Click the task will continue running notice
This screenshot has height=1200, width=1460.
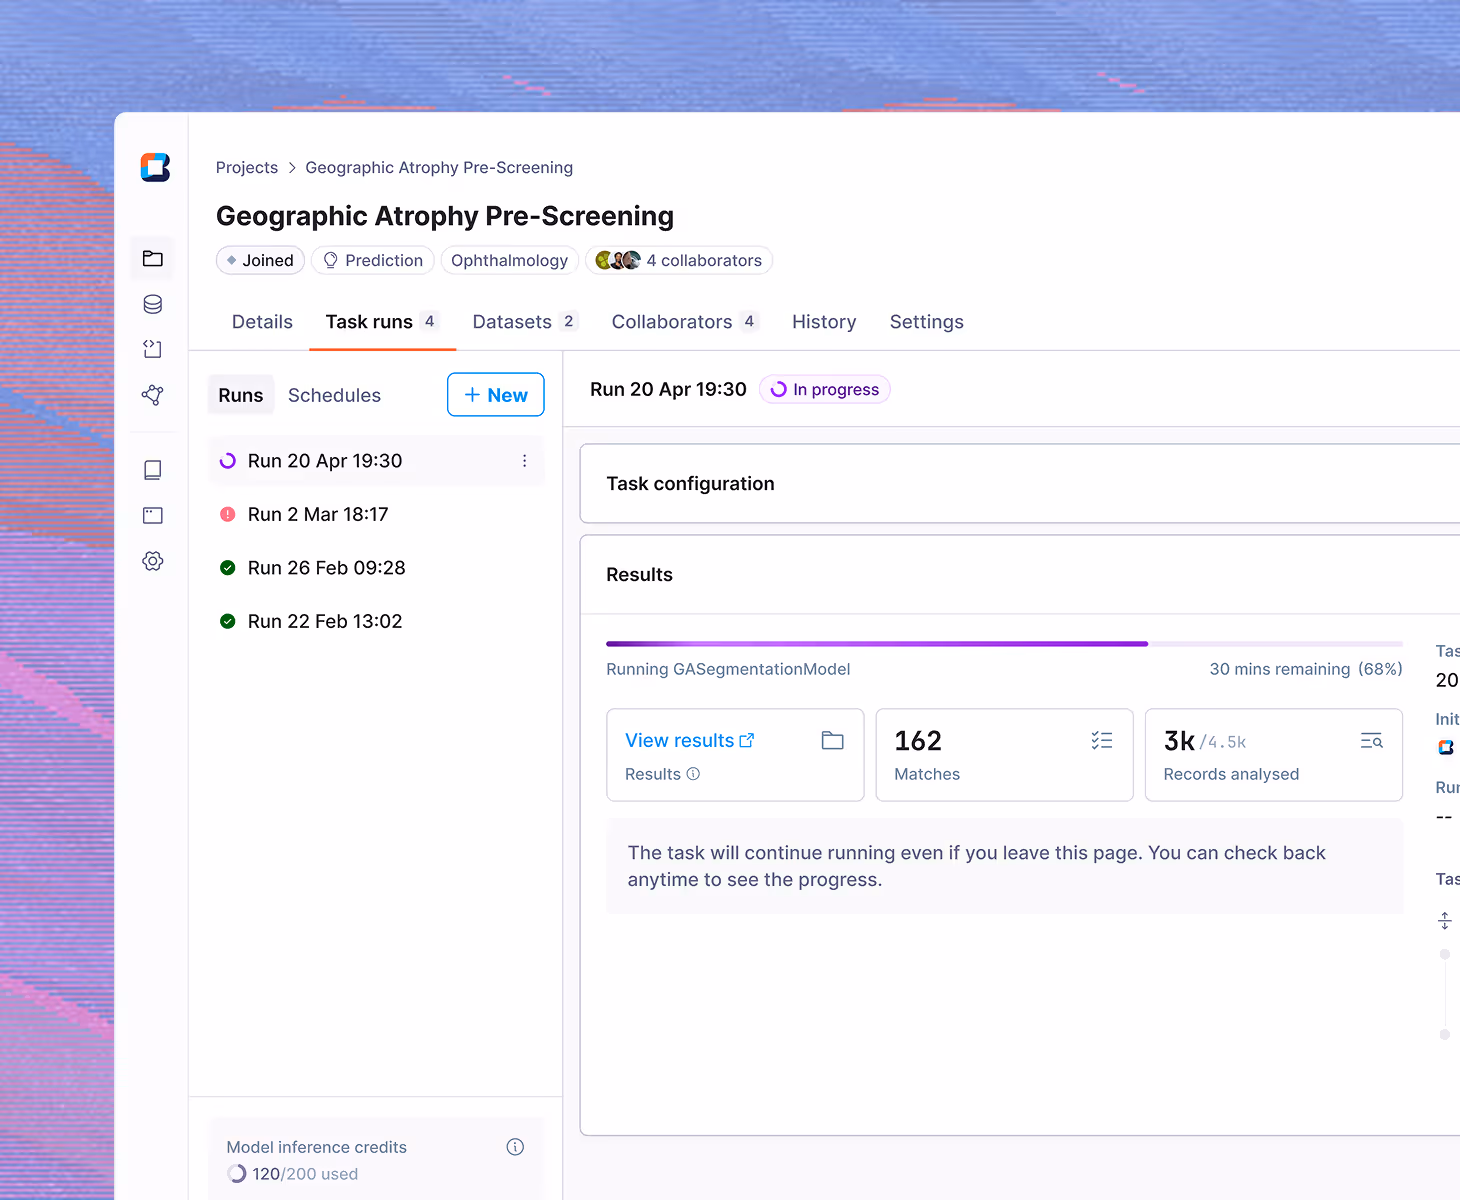pos(1004,866)
